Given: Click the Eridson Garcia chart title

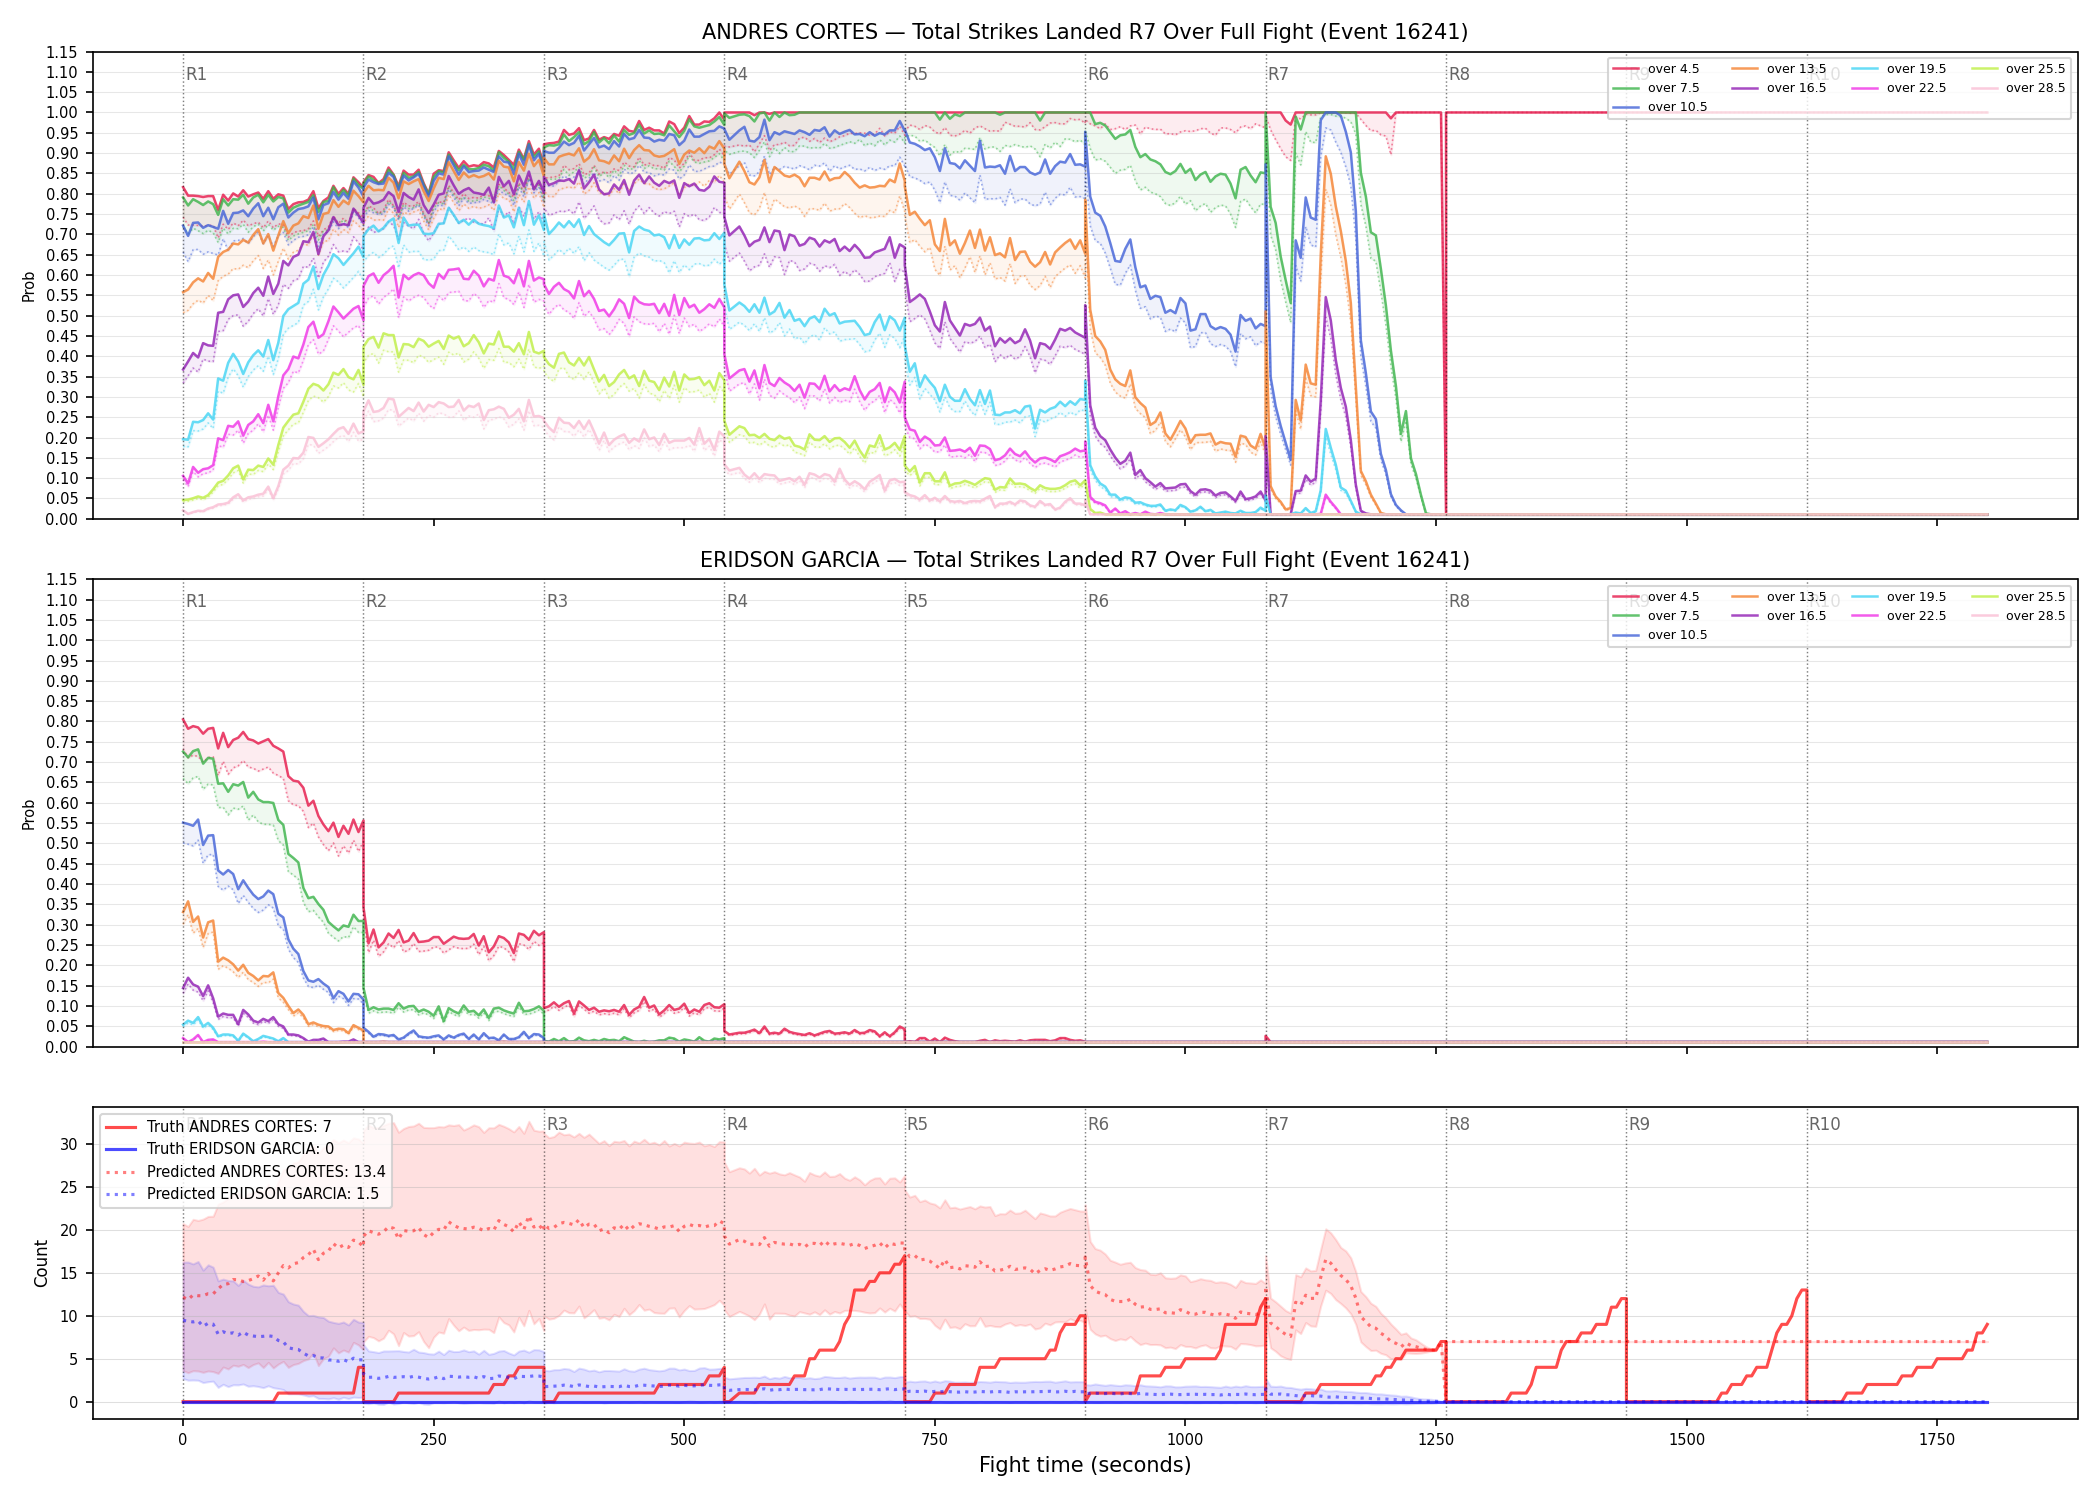Looking at the screenshot, I should (1085, 560).
